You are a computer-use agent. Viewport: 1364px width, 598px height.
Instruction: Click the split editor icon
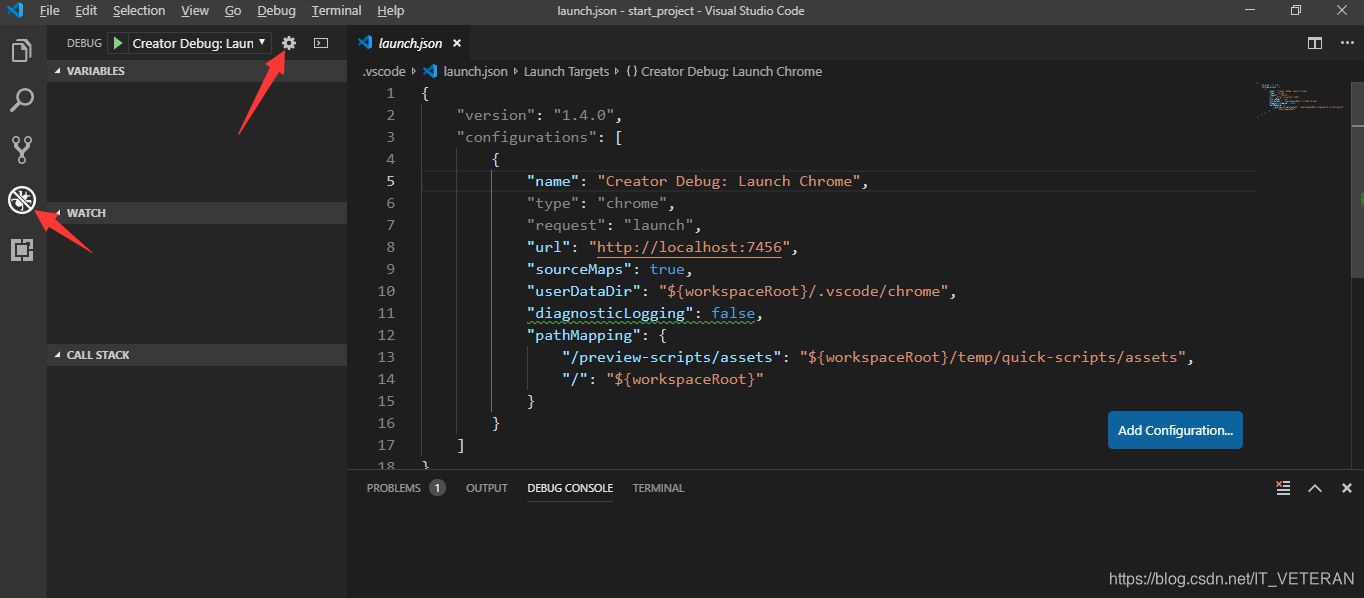[x=1315, y=43]
